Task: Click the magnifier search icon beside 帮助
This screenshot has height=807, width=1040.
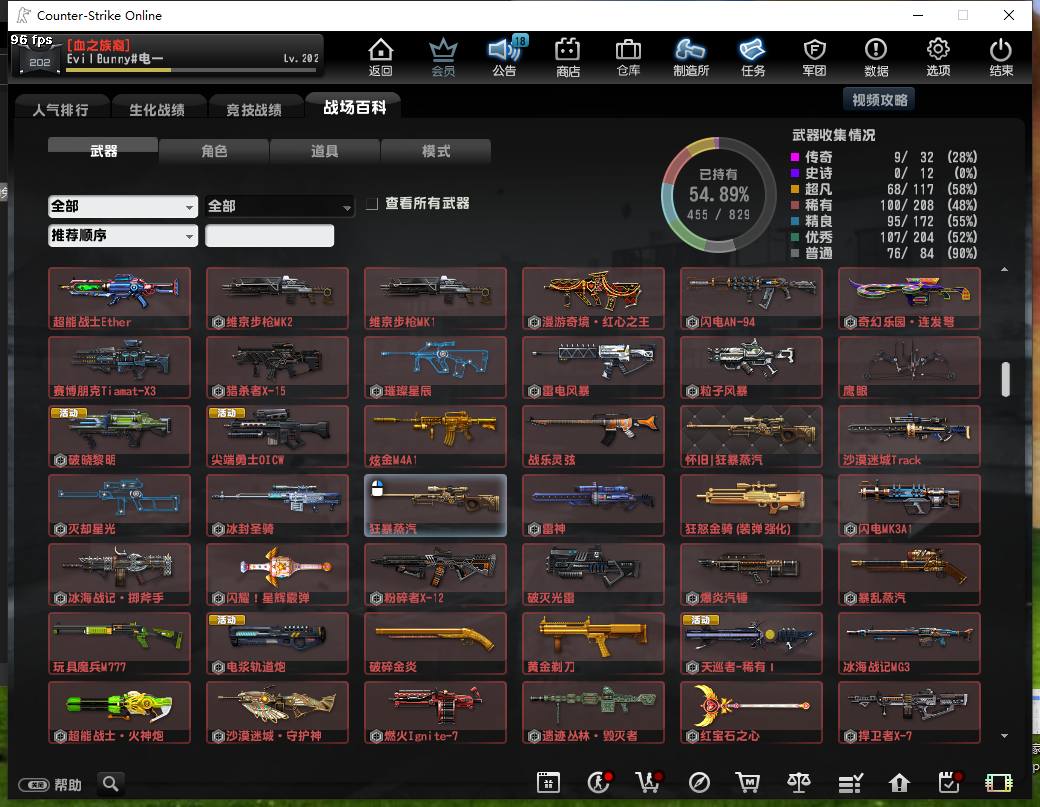Action: 111,784
